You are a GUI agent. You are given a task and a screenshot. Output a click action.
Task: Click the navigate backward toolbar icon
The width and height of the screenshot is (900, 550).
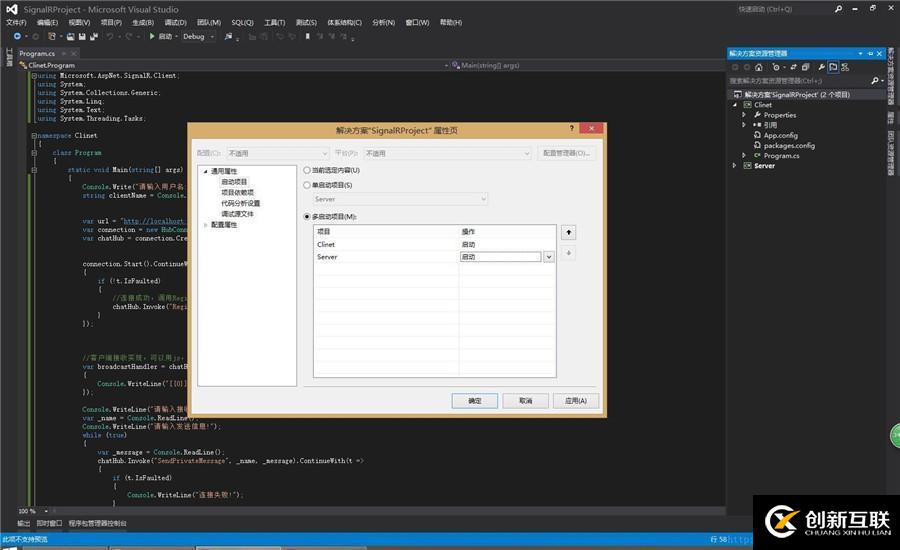pos(17,36)
